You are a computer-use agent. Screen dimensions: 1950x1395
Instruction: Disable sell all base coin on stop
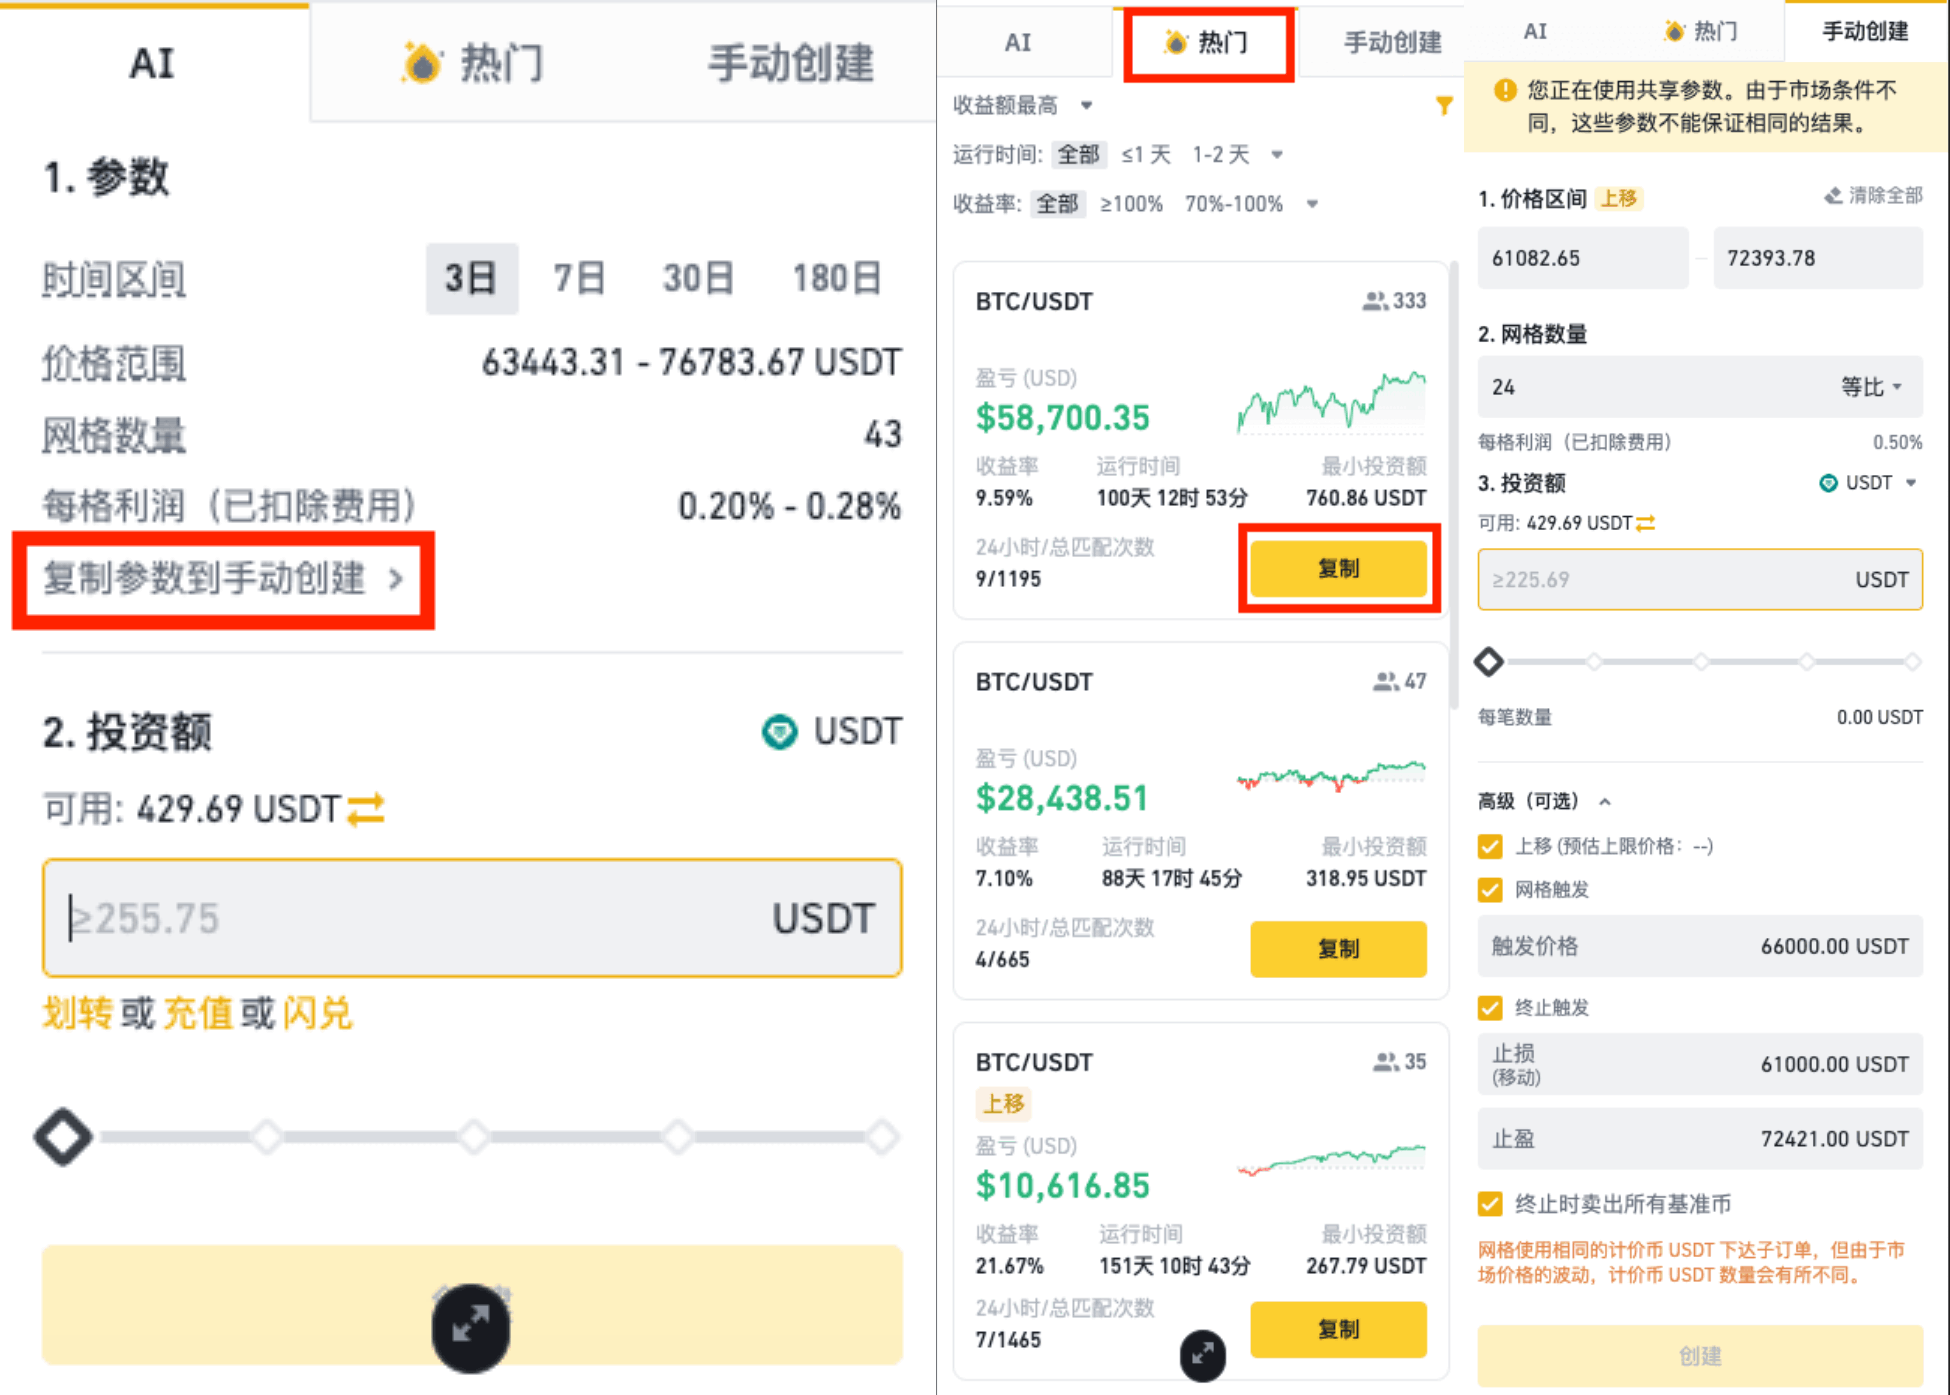pos(1490,1204)
